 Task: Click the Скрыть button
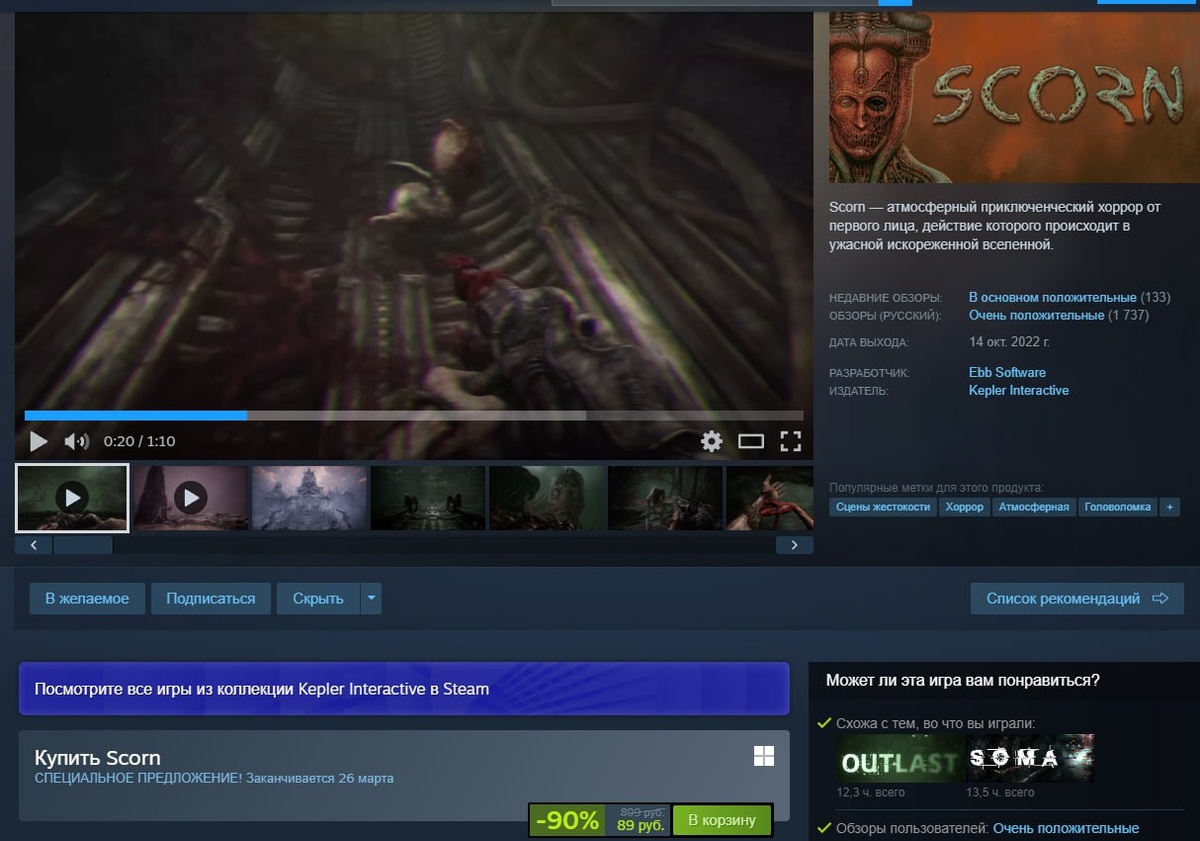coord(318,599)
